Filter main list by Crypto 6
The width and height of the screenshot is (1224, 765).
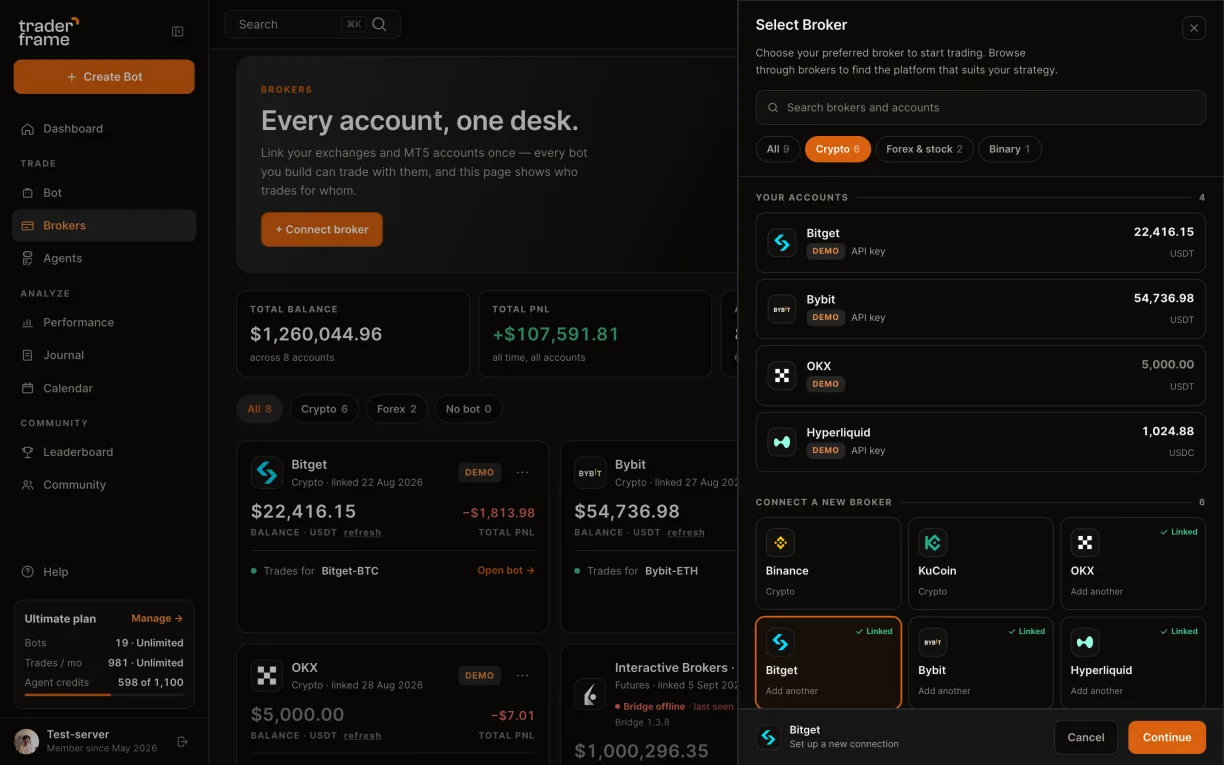(325, 409)
